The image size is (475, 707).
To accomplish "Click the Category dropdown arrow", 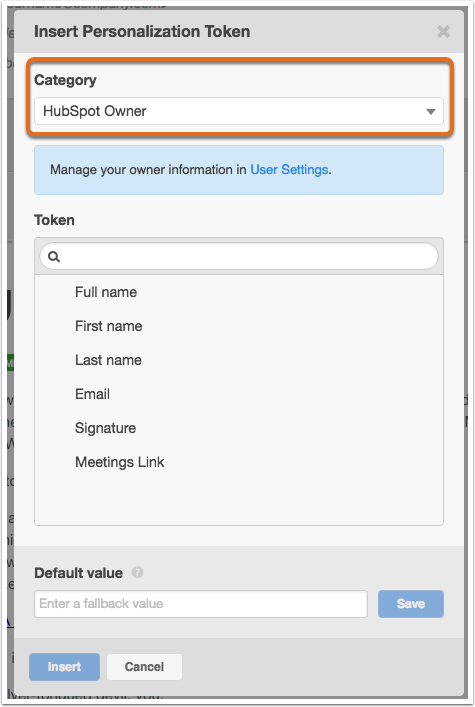I will point(431,111).
